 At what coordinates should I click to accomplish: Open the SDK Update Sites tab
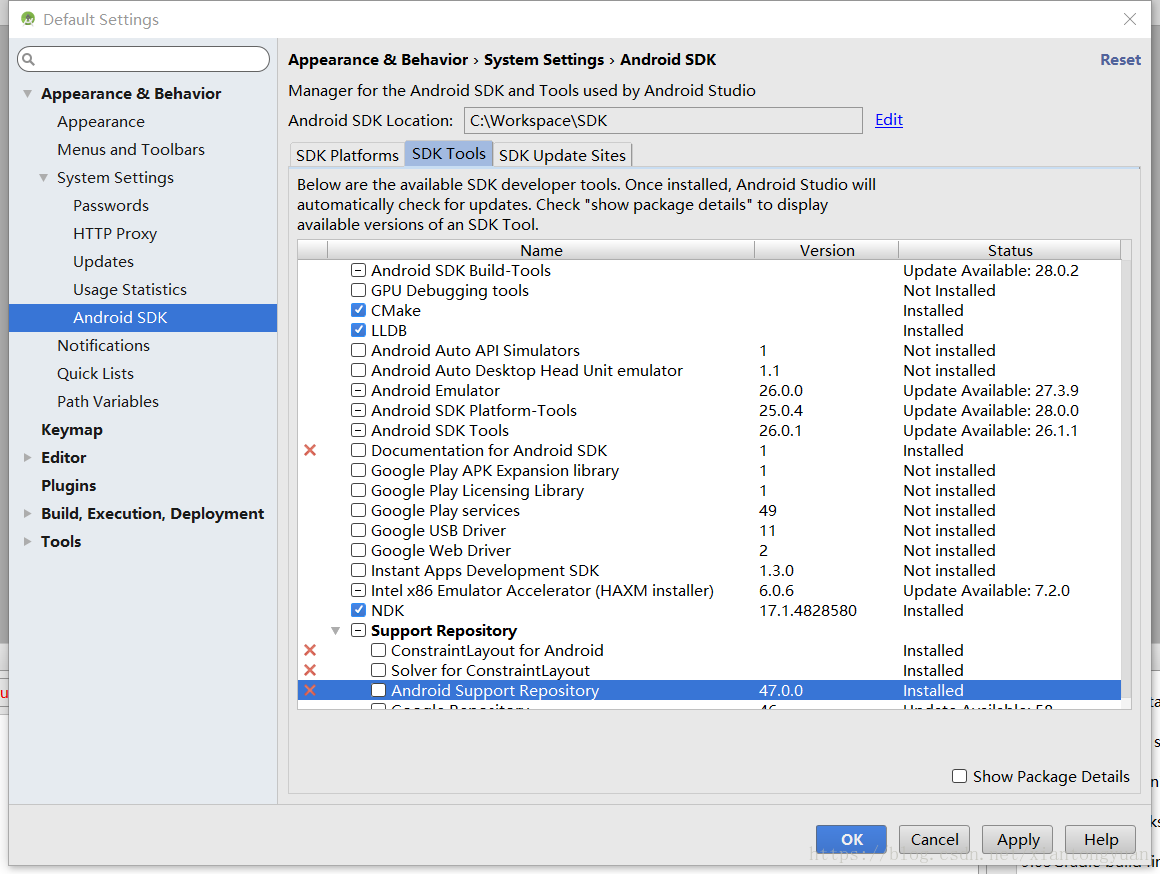coord(562,155)
